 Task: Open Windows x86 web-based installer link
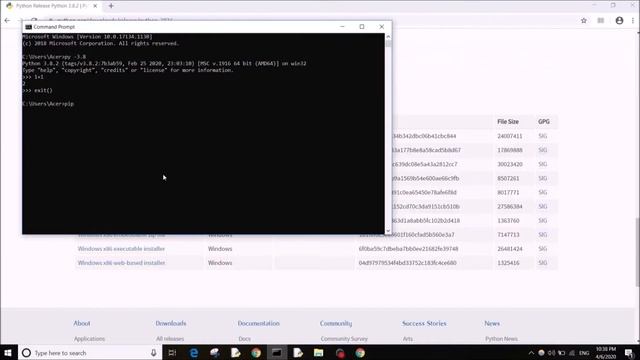tap(121, 263)
